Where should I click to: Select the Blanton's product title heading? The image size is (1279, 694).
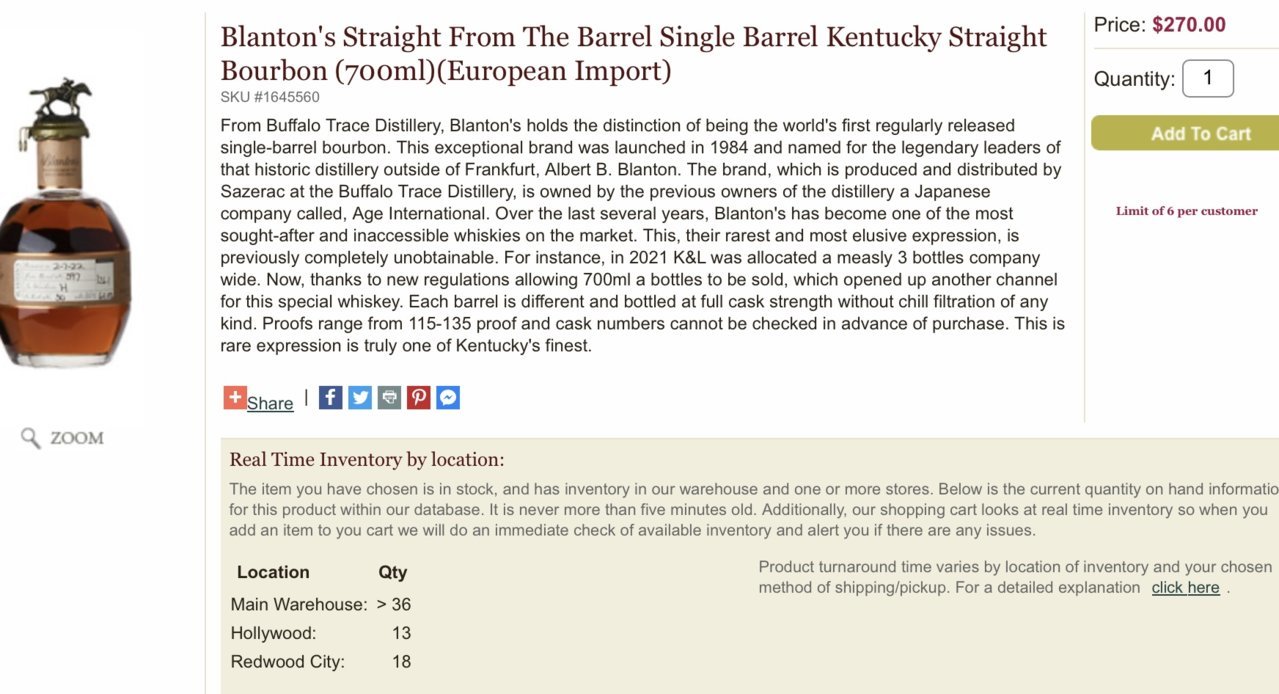(634, 54)
